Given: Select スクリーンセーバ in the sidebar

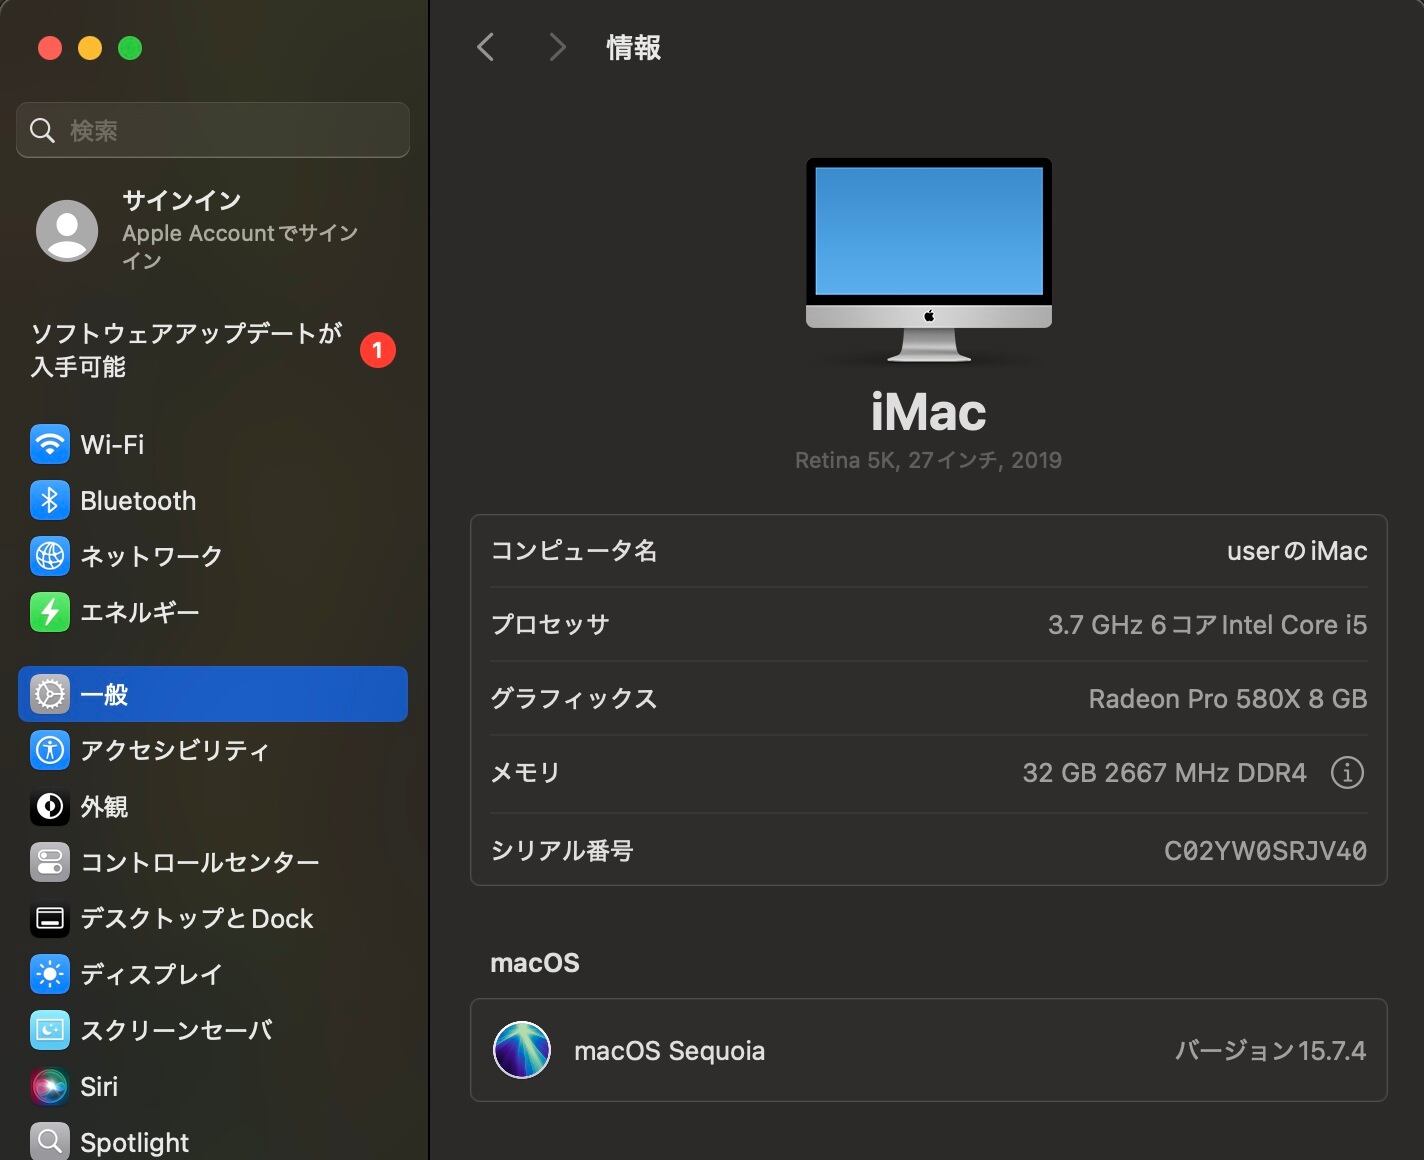Looking at the screenshot, I should (213, 1030).
